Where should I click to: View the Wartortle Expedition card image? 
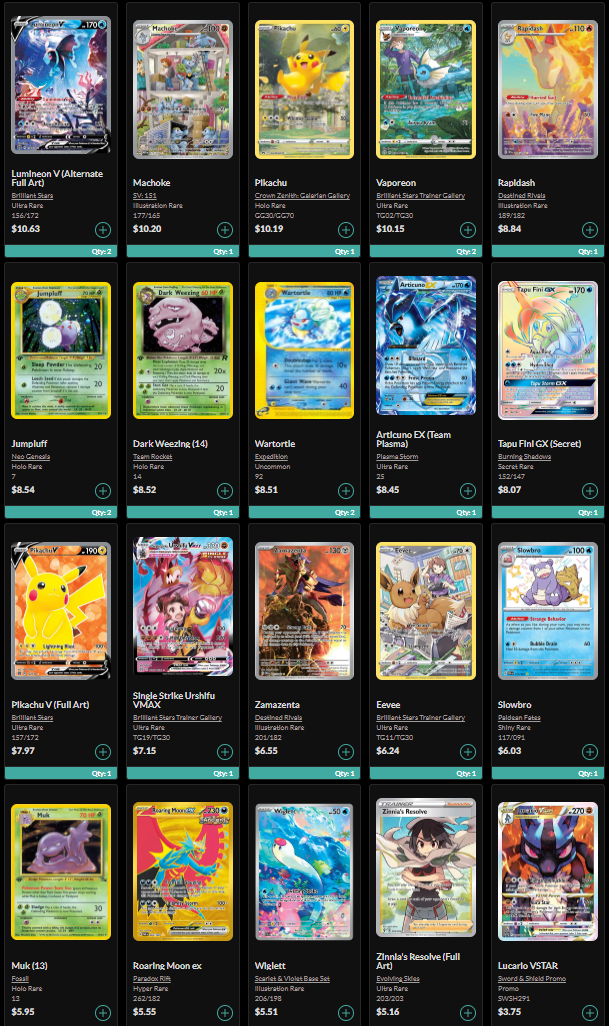point(304,350)
